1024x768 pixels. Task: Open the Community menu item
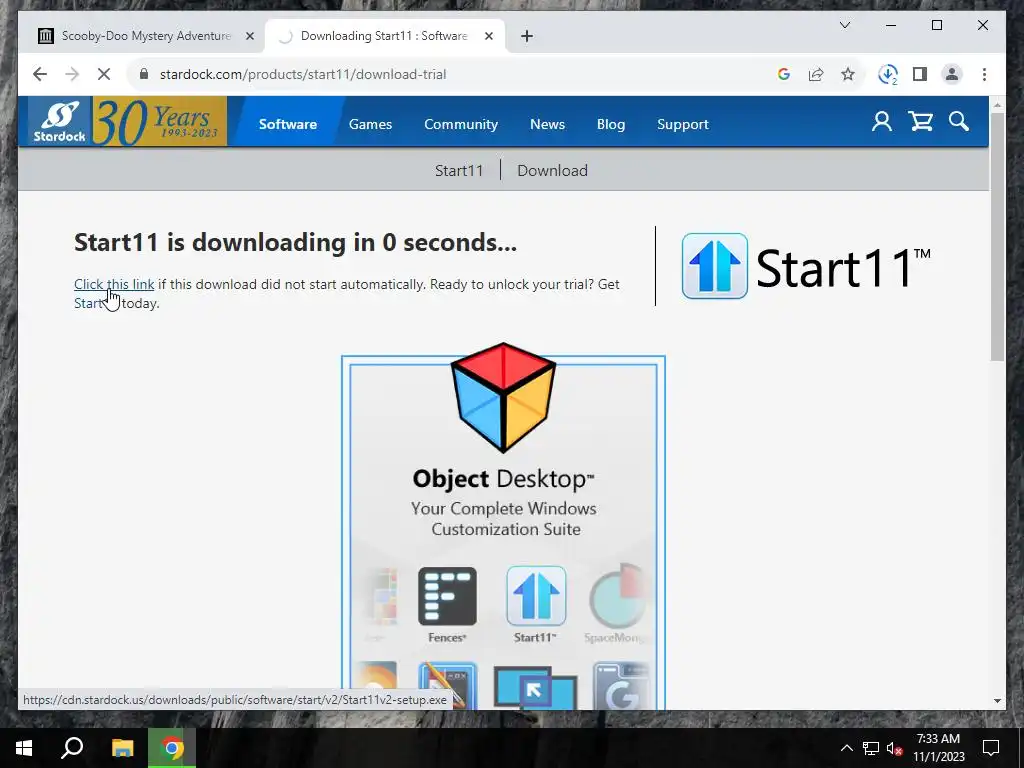[x=461, y=124]
